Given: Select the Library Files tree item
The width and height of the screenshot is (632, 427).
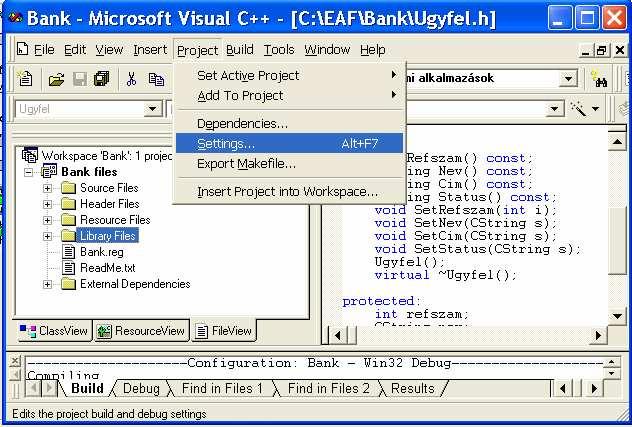Looking at the screenshot, I should pyautogui.click(x=107, y=236).
